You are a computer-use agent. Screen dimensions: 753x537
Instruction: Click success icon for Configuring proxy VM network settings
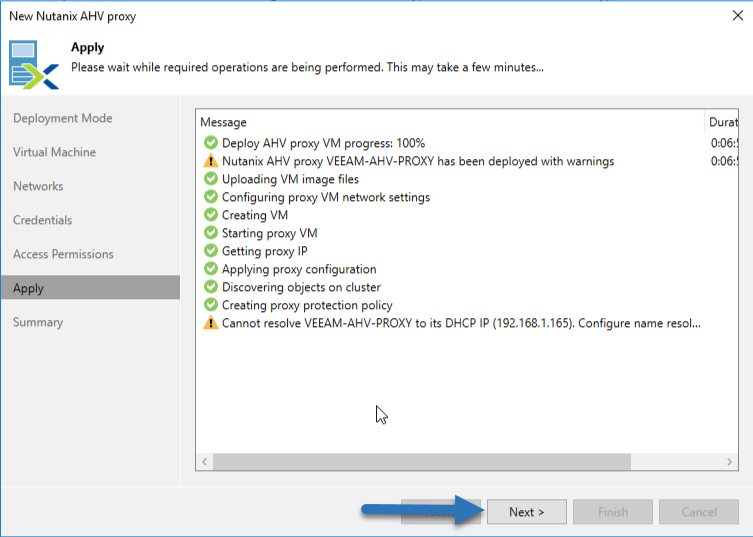click(x=210, y=197)
